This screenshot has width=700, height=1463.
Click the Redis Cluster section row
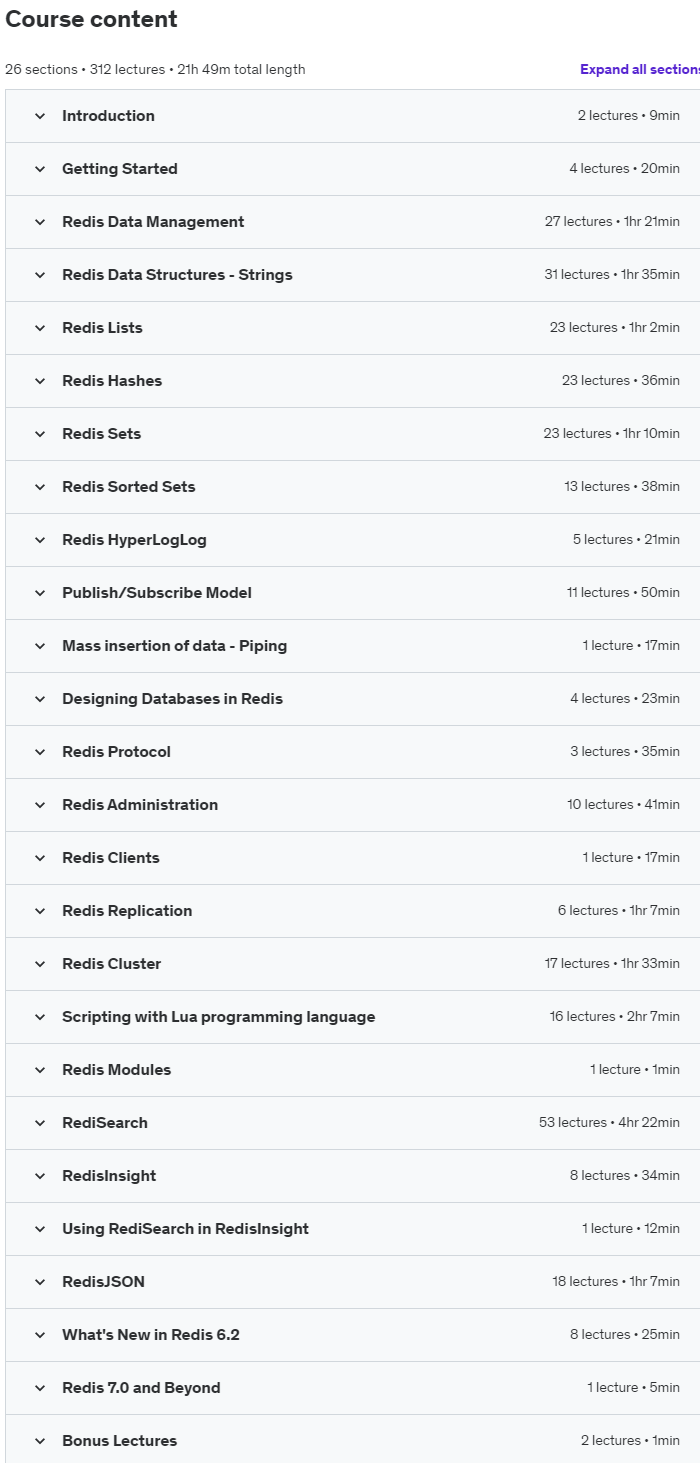pos(352,964)
